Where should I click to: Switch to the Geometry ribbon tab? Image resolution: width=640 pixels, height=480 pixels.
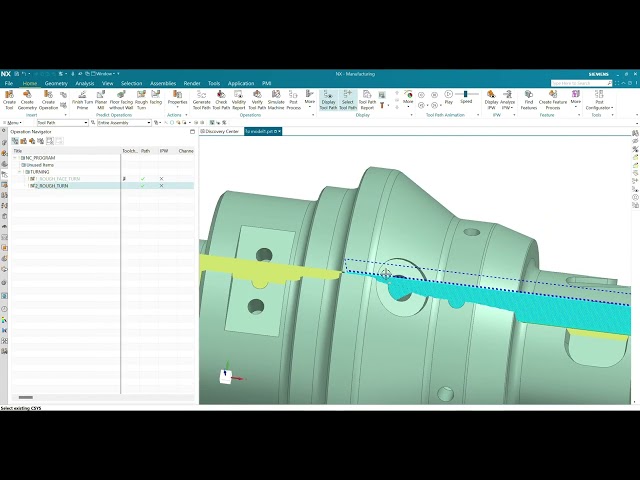[56, 83]
